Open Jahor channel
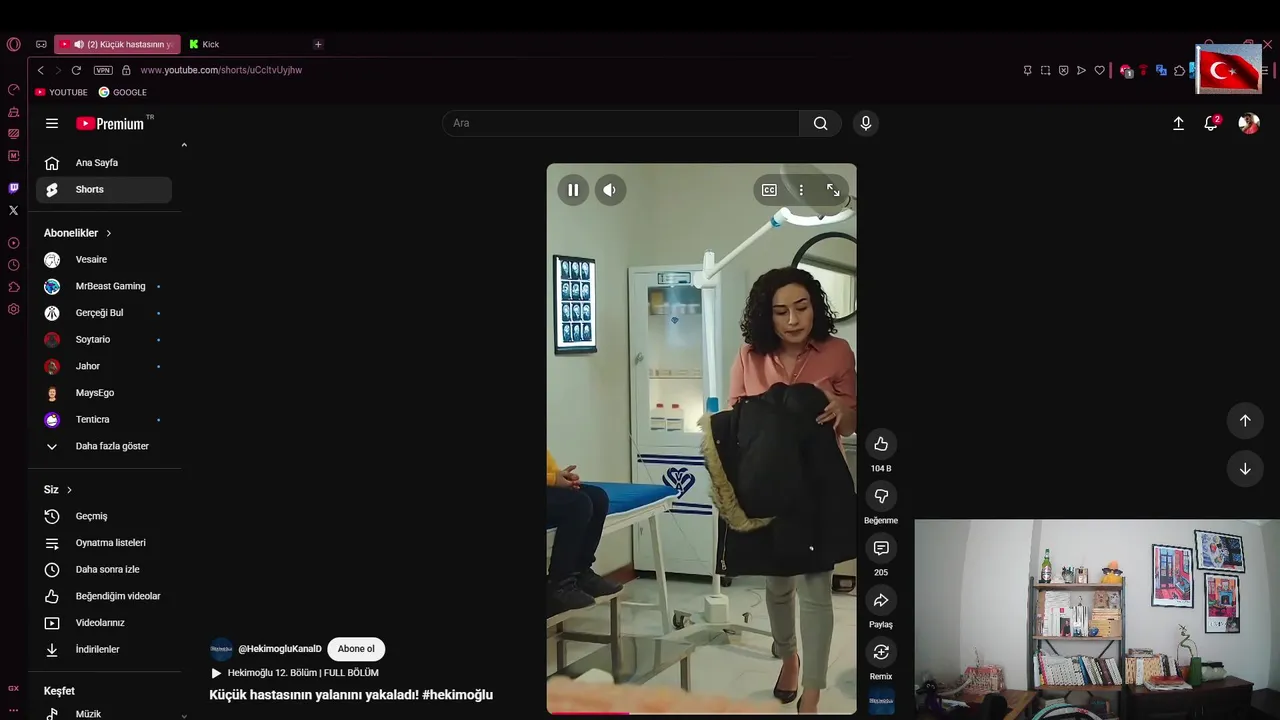 104,366
